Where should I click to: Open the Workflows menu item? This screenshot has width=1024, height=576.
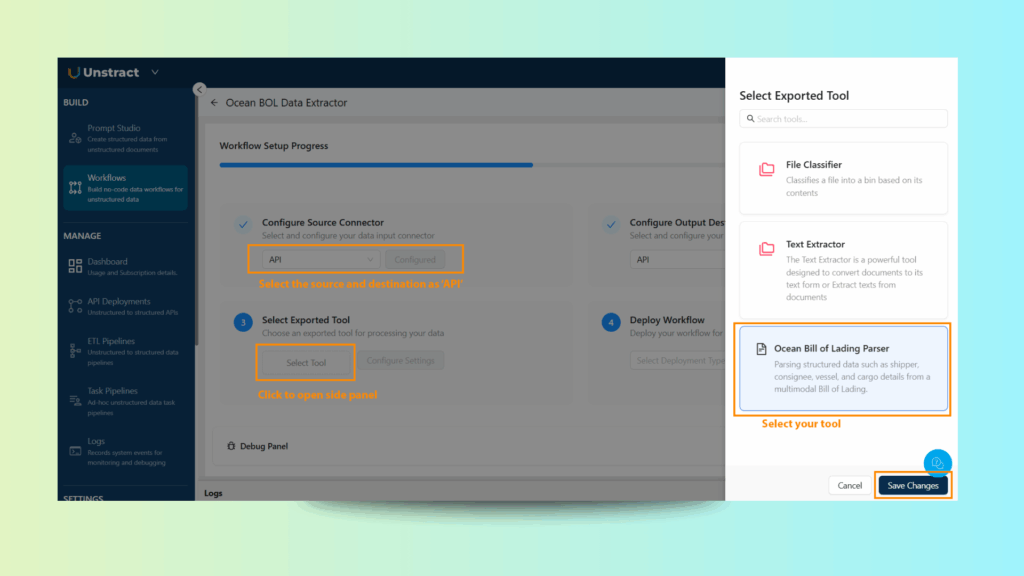click(x=125, y=188)
